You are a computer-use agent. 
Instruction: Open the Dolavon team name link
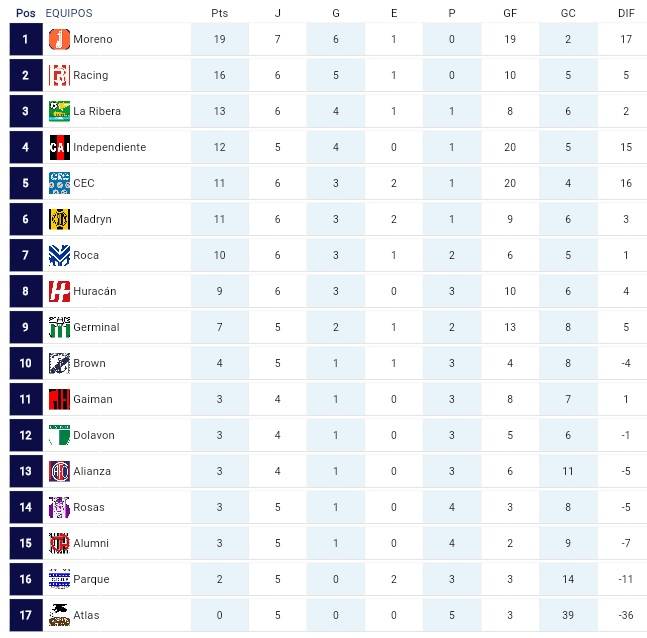94,435
